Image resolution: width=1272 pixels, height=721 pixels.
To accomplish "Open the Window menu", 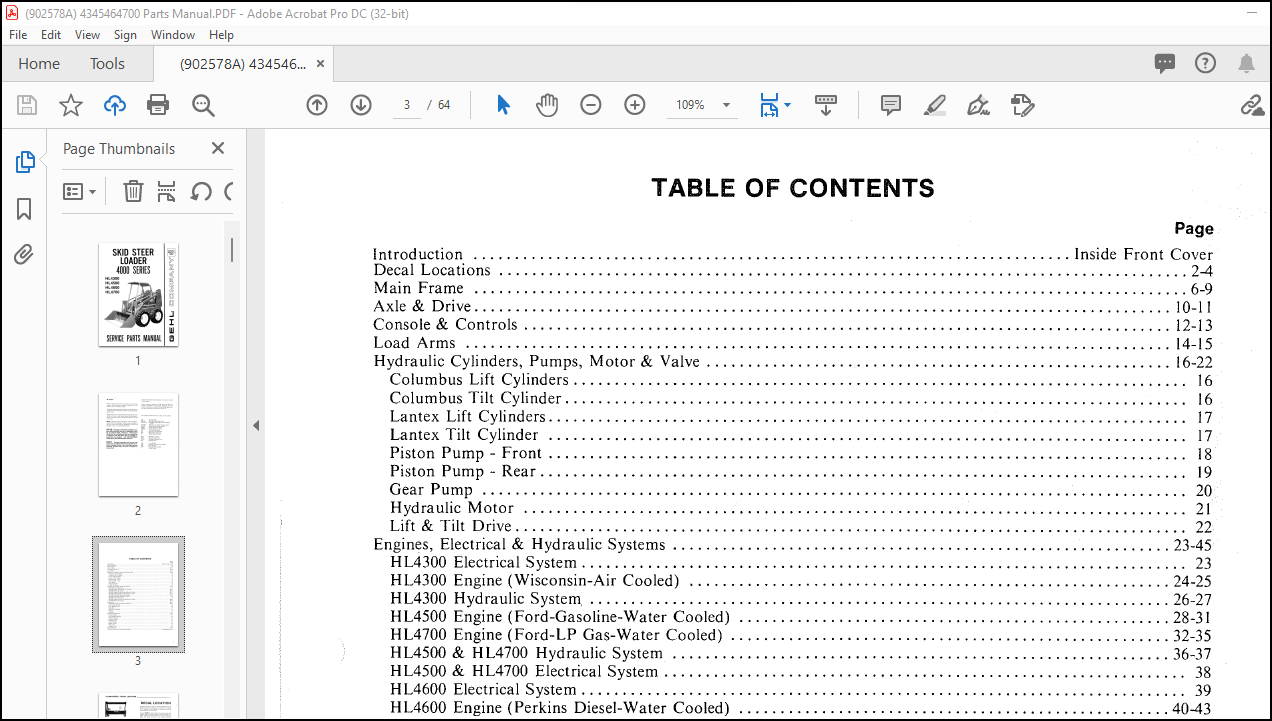I will (x=173, y=34).
